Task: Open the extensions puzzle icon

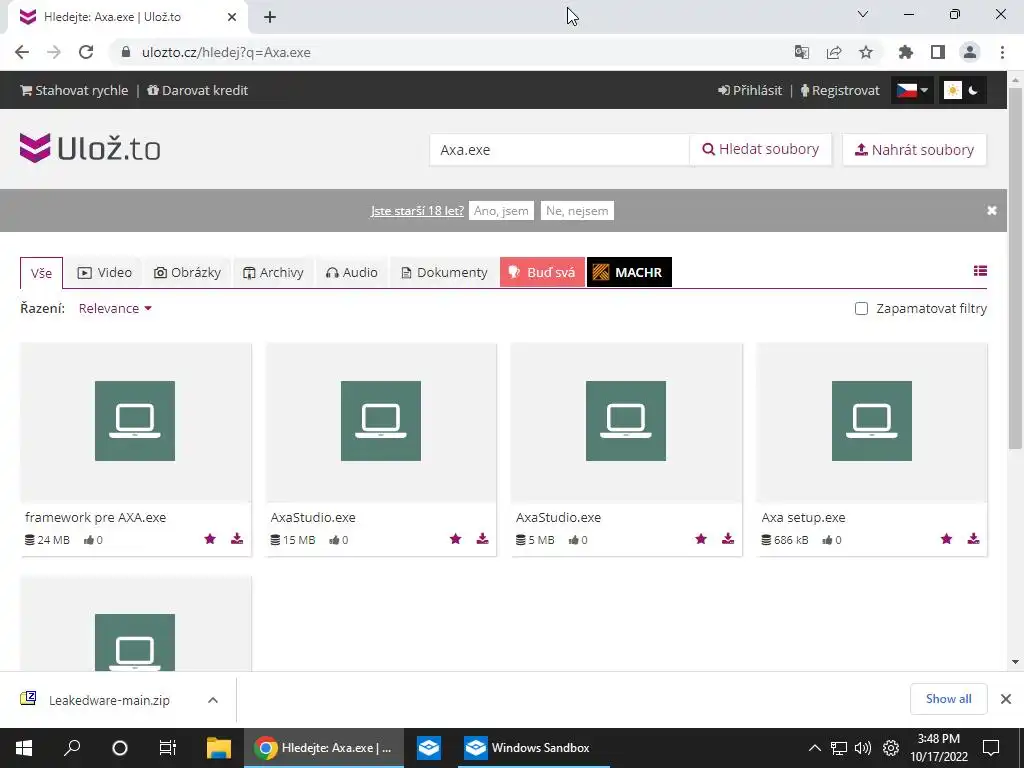Action: pyautogui.click(x=906, y=52)
